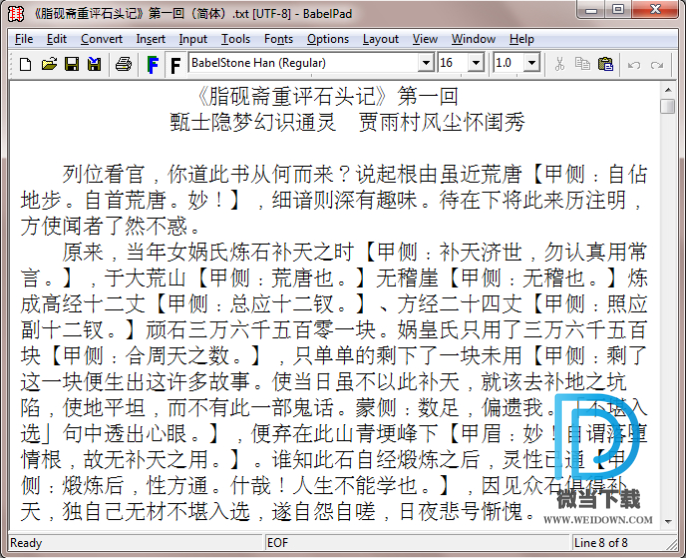
Task: Click the line spacing field showing 1.0
Action: [509, 63]
